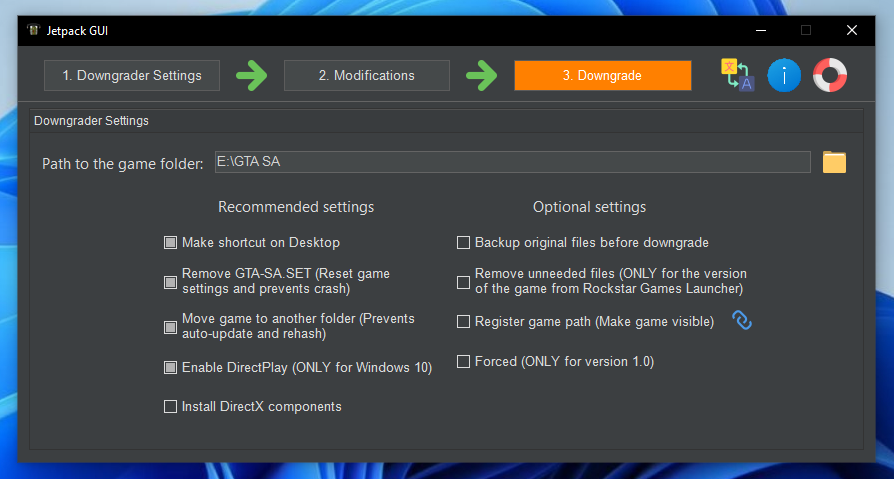The width and height of the screenshot is (894, 479).
Task: Click Jetpack GUI title bar app icon
Action: tap(34, 30)
